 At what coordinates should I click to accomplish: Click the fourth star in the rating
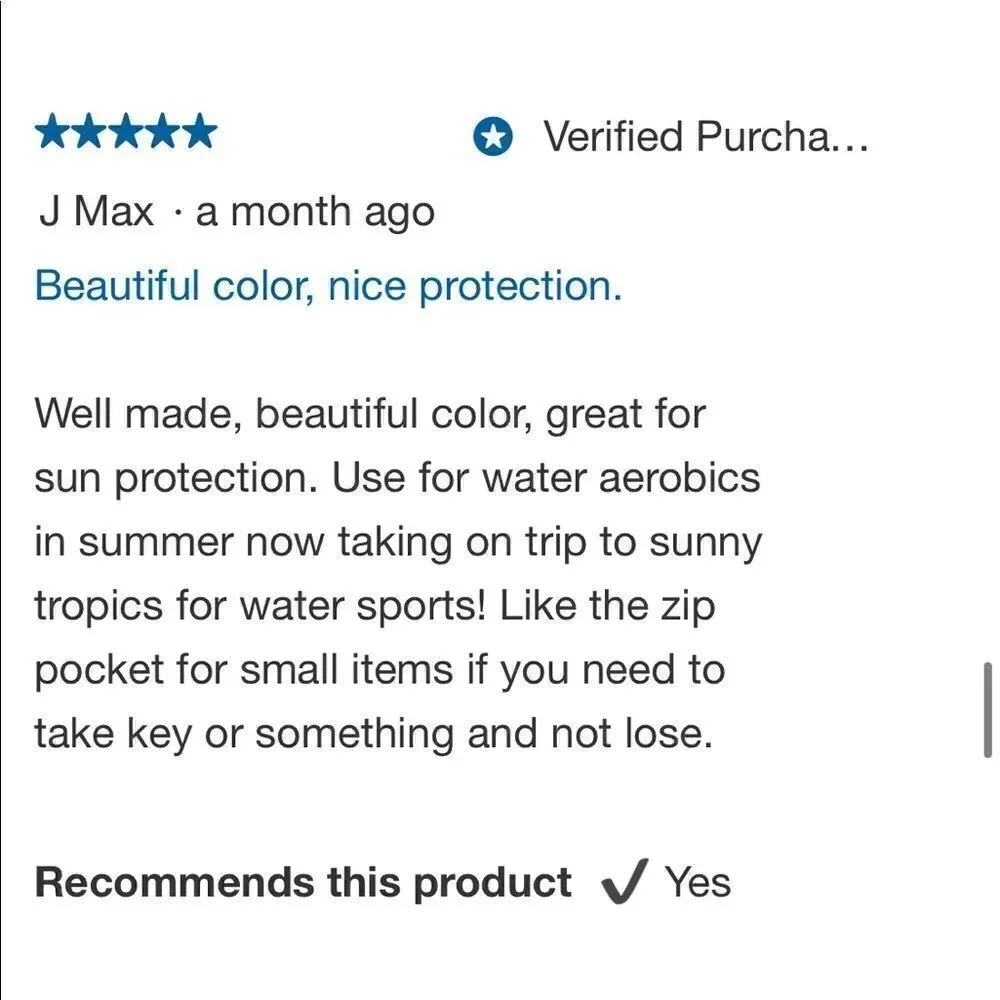[x=163, y=131]
